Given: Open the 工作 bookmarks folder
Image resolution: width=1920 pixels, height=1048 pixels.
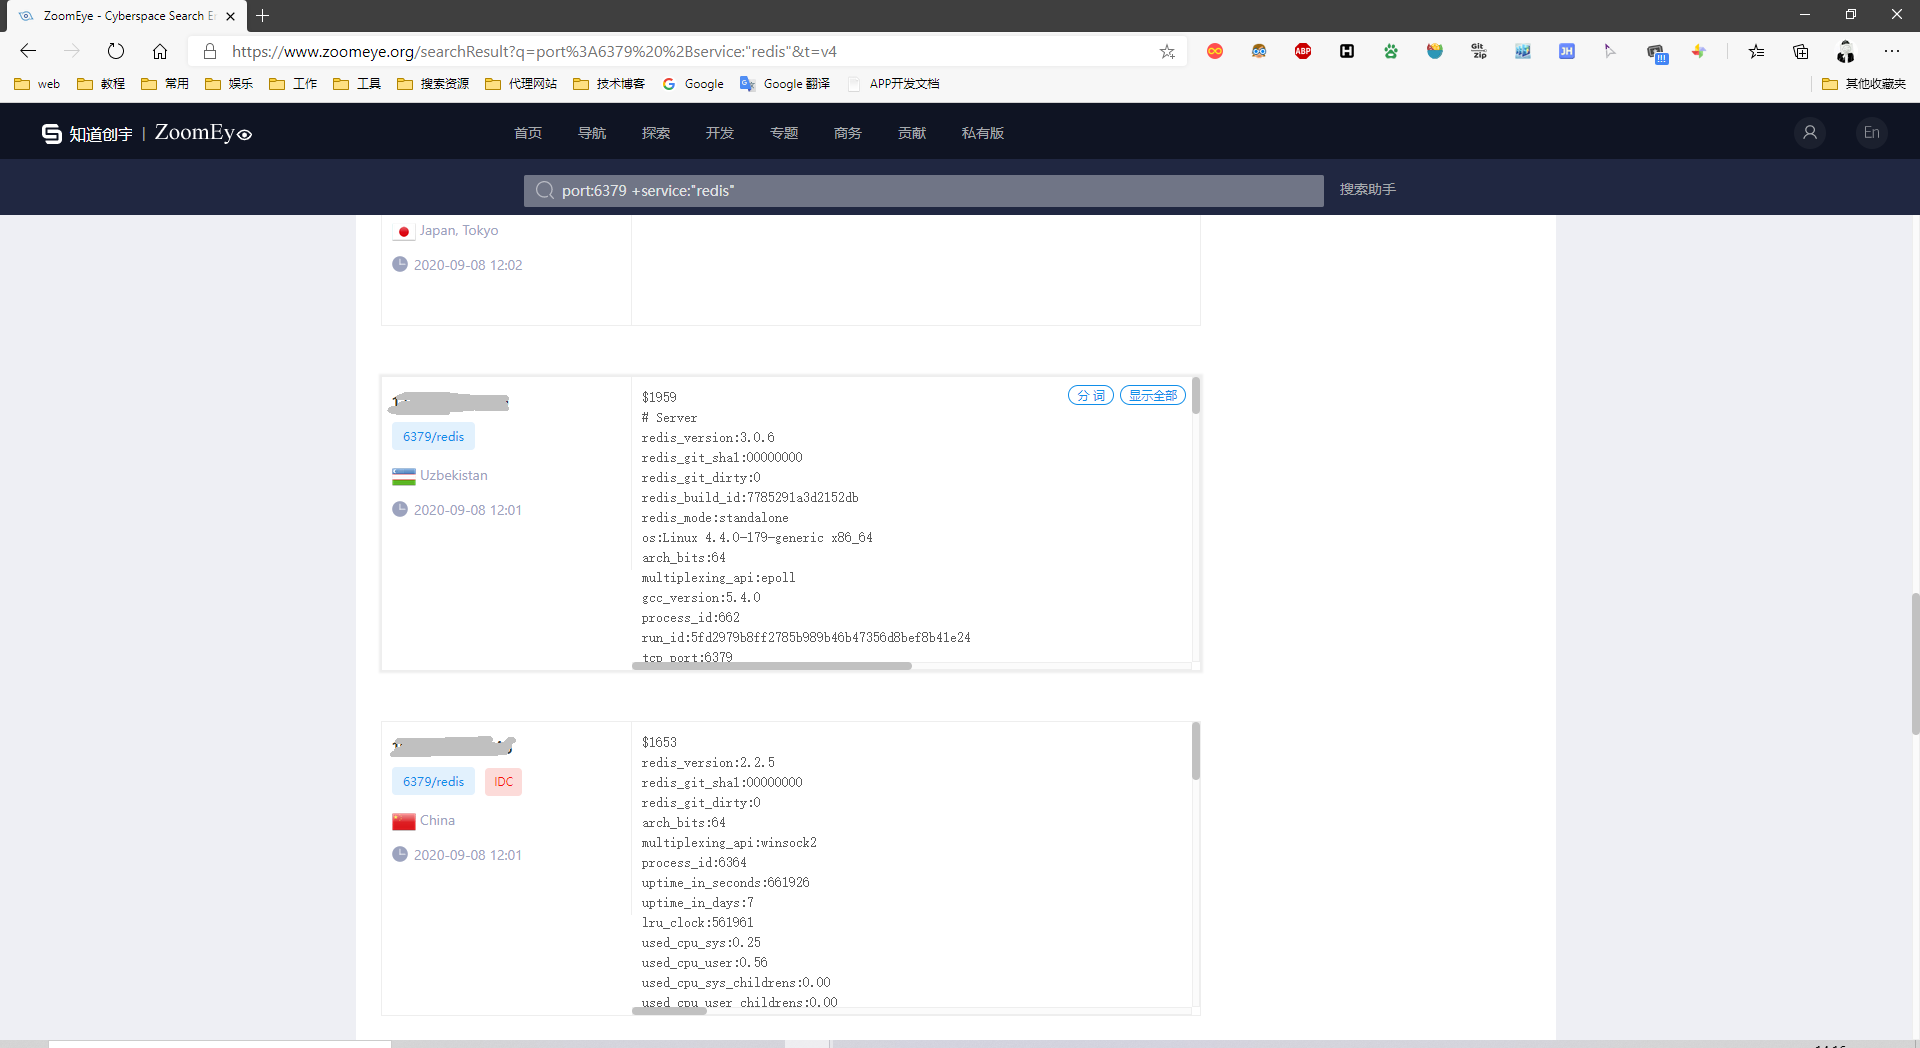Looking at the screenshot, I should (293, 84).
